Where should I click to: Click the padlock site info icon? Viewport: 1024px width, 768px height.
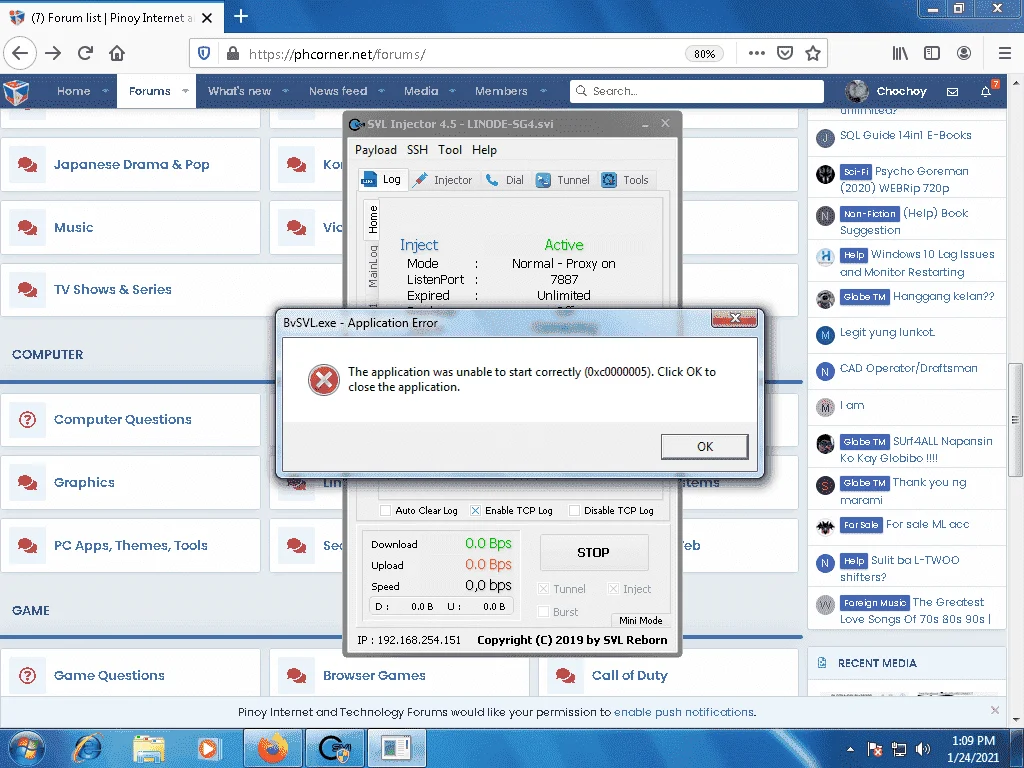point(232,54)
